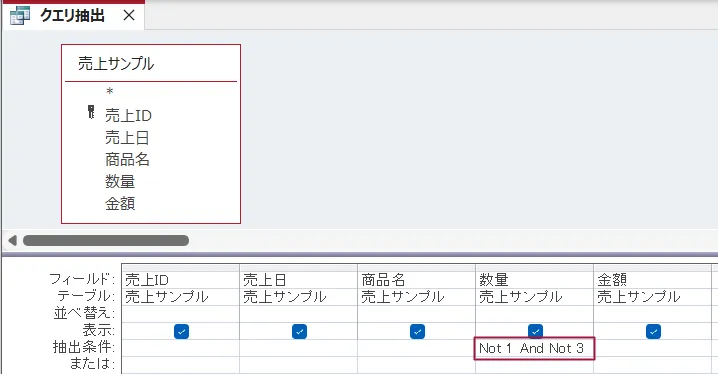Click the または cell for 数量
This screenshot has height=374, width=718.
coord(535,366)
